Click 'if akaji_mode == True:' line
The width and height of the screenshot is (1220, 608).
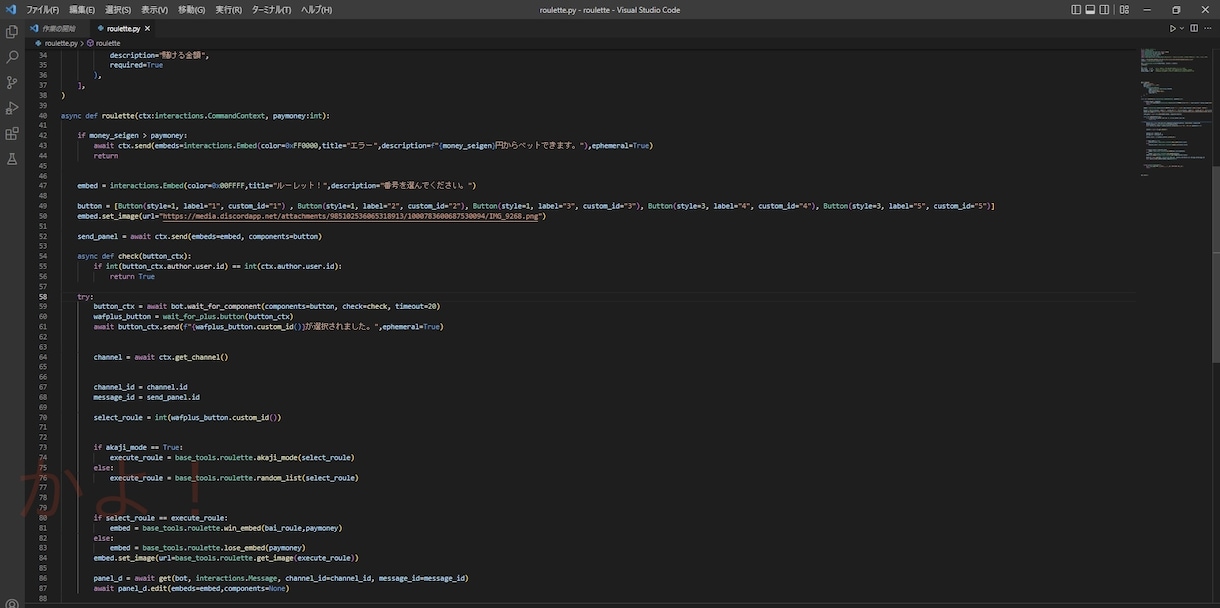click(139, 447)
